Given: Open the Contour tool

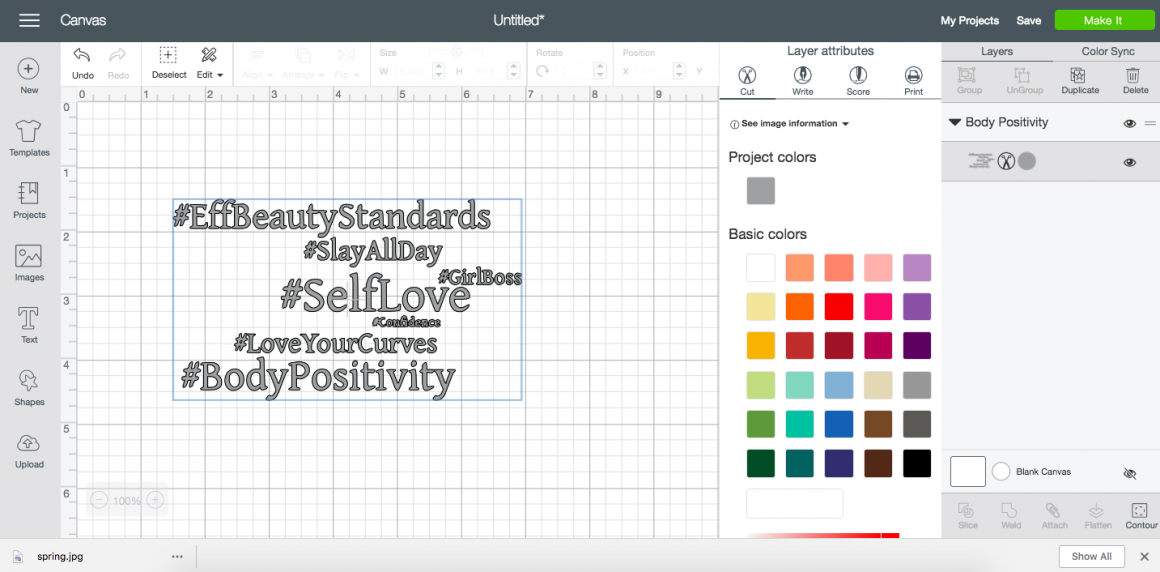Looking at the screenshot, I should [1140, 517].
